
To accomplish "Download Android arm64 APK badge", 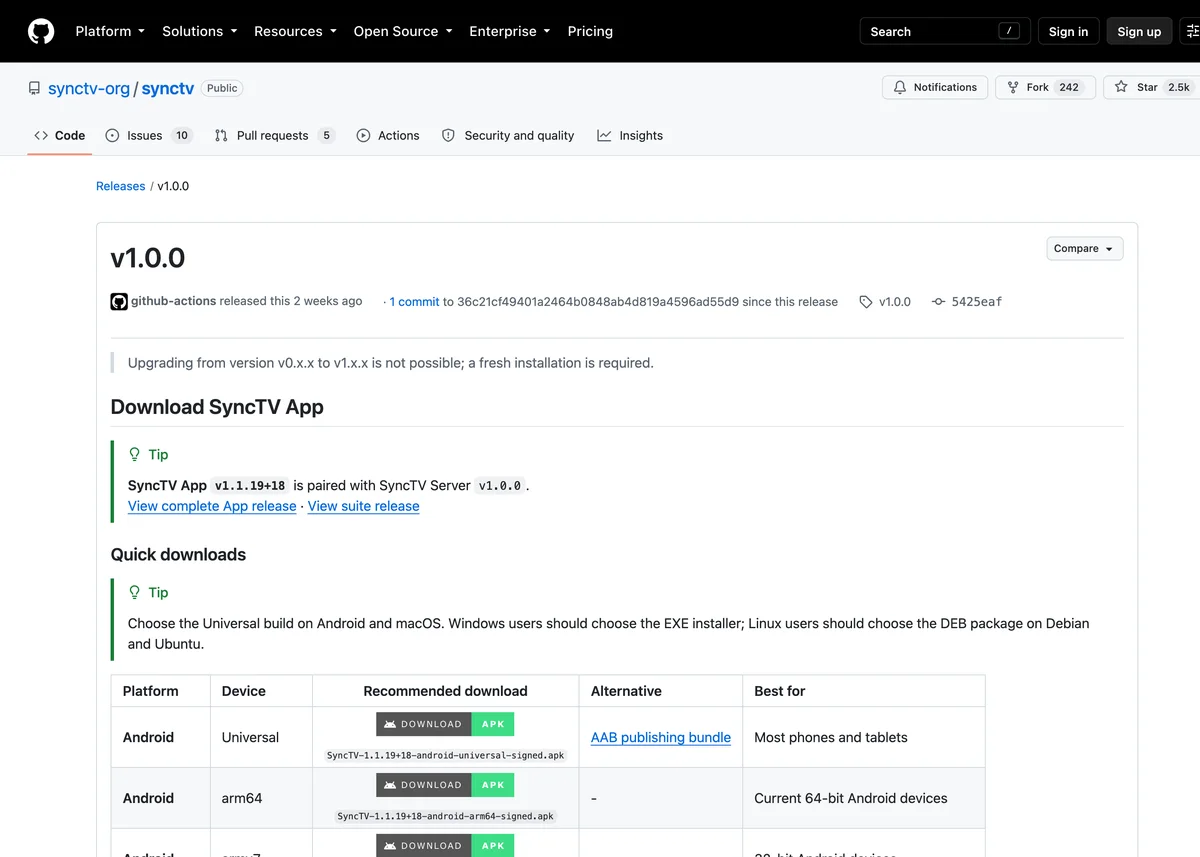I will [x=445, y=785].
